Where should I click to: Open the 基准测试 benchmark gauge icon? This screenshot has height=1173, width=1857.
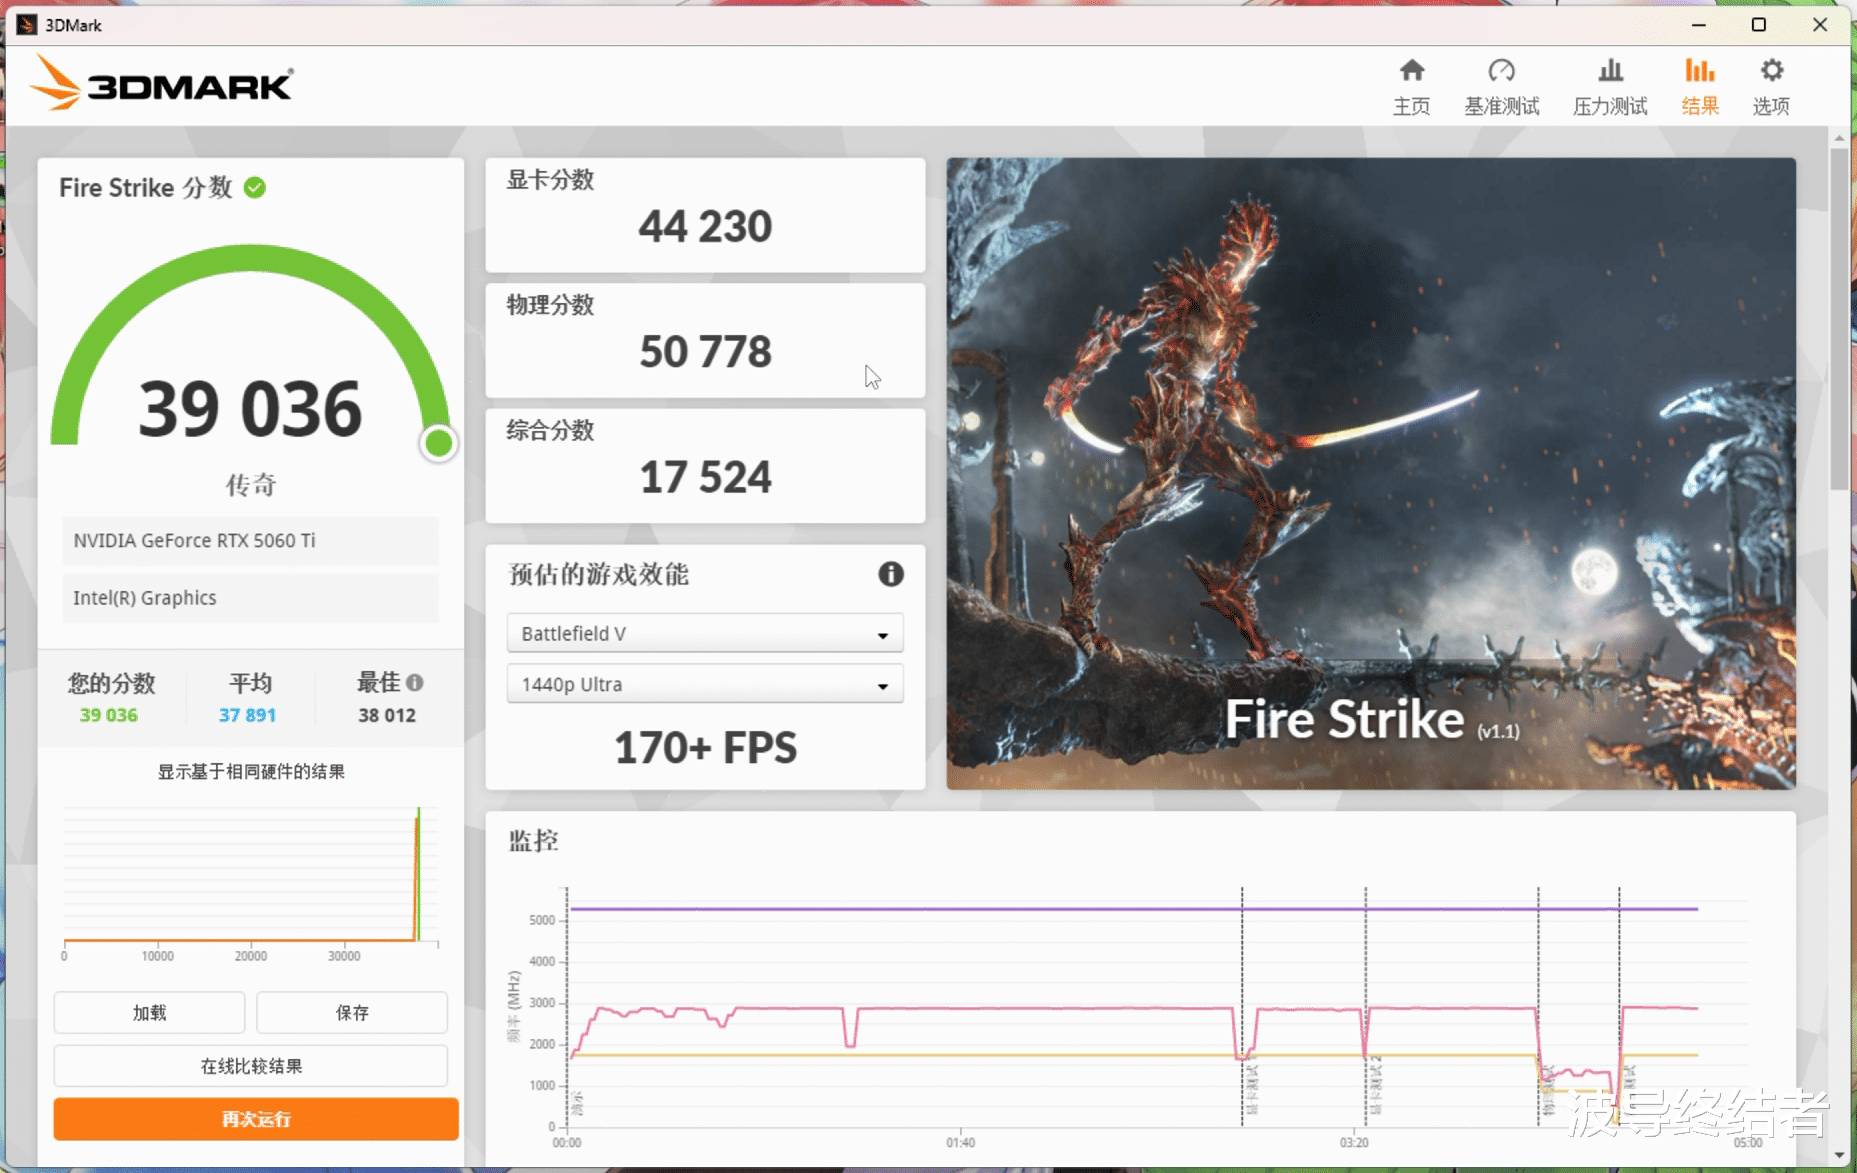tap(1501, 70)
